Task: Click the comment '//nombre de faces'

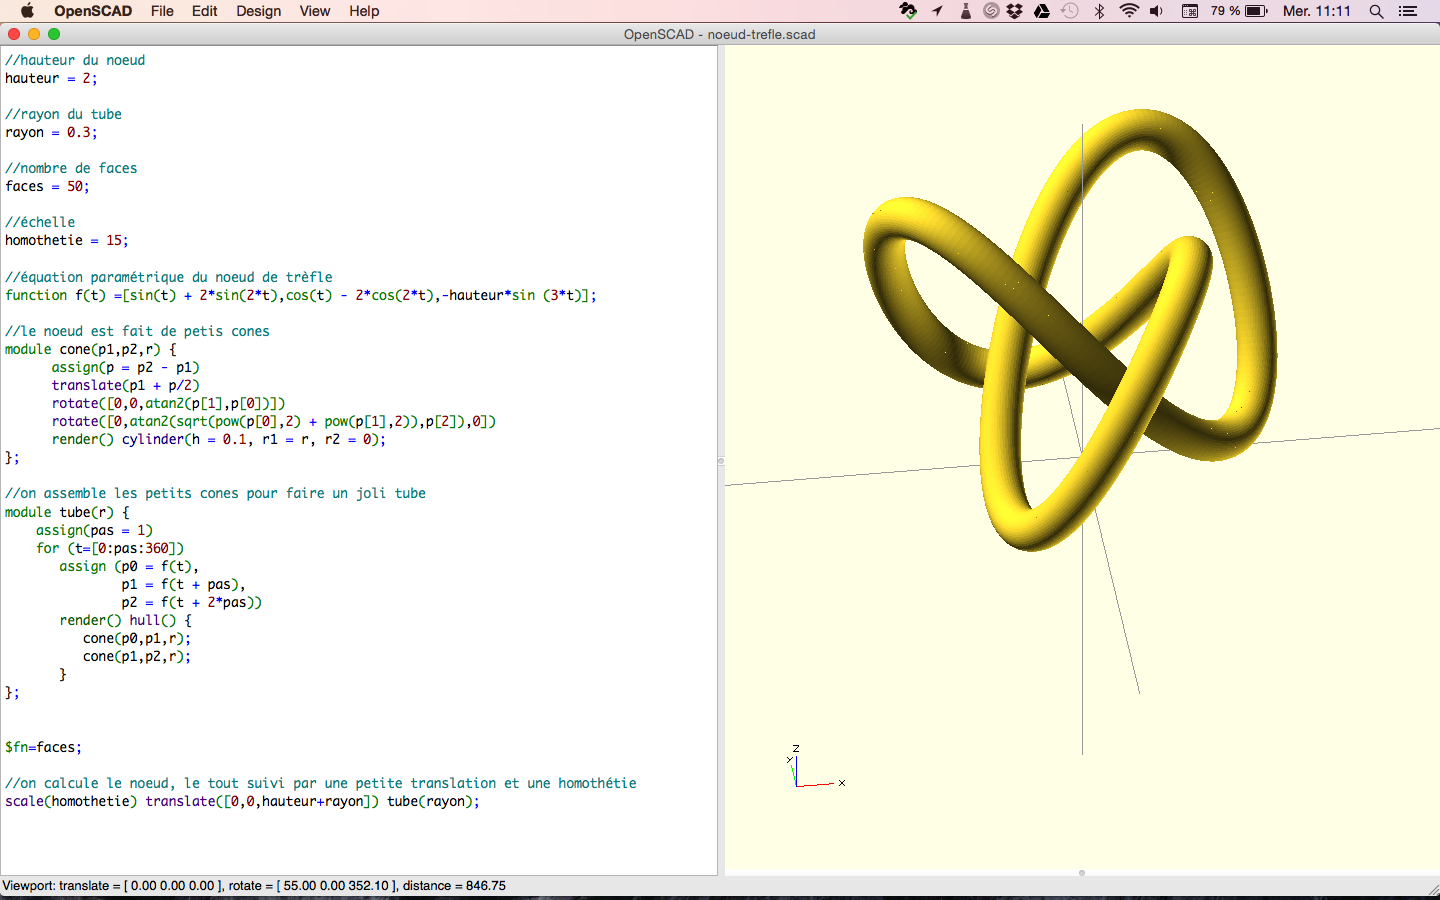Action: (x=71, y=168)
